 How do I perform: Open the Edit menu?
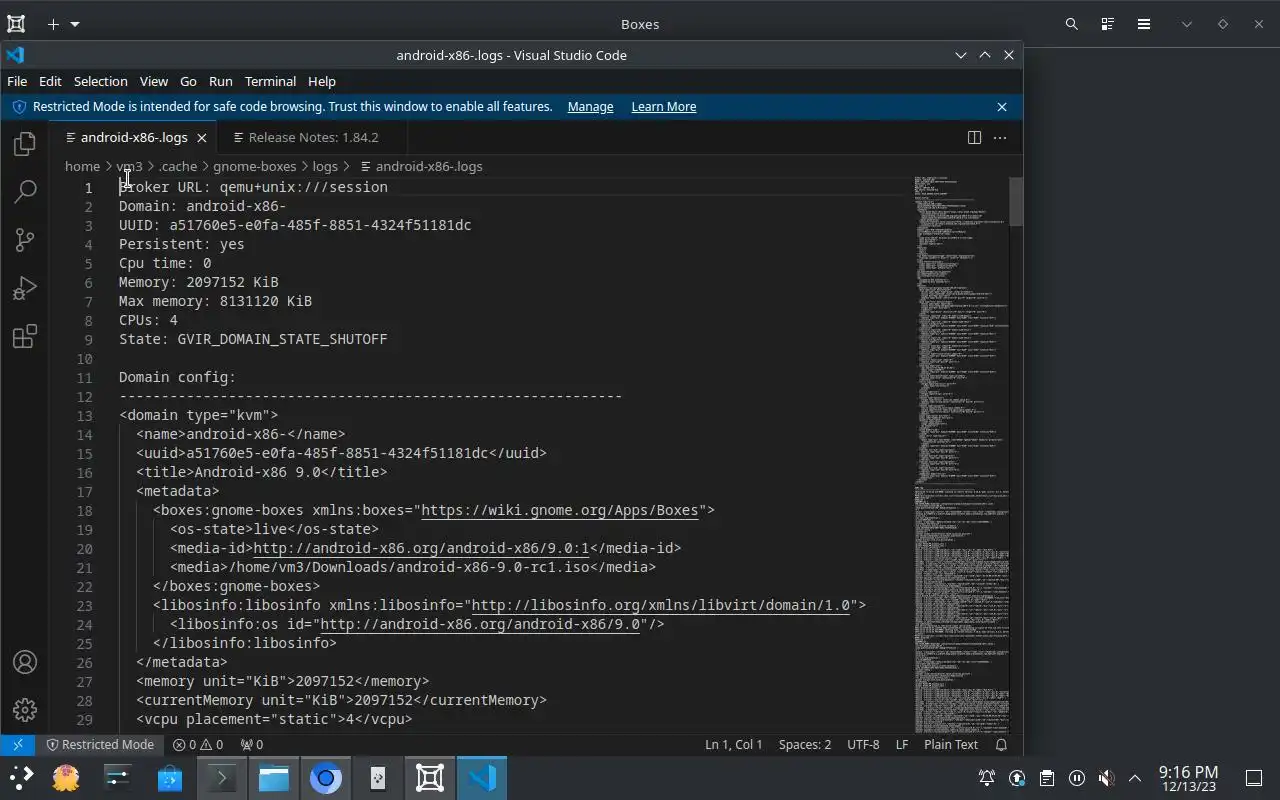pos(50,81)
